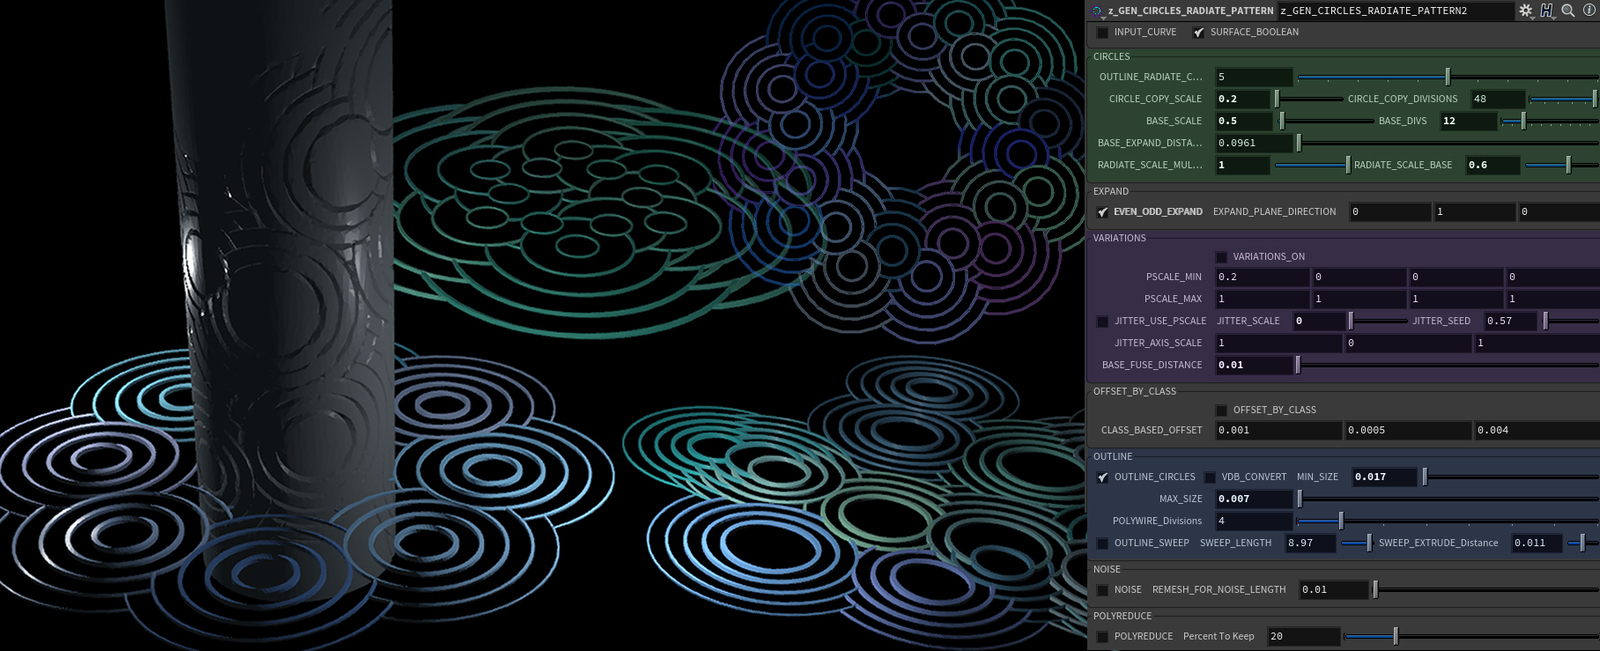Viewport: 1600px width, 651px height.
Task: Show the node info icon
Action: click(1589, 10)
